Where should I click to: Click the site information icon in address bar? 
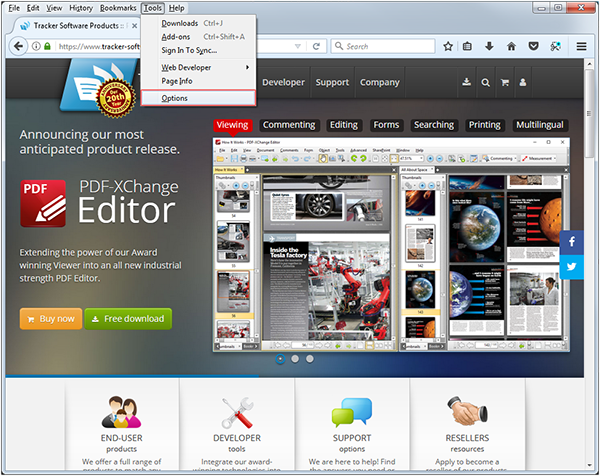pyautogui.click(x=36, y=46)
